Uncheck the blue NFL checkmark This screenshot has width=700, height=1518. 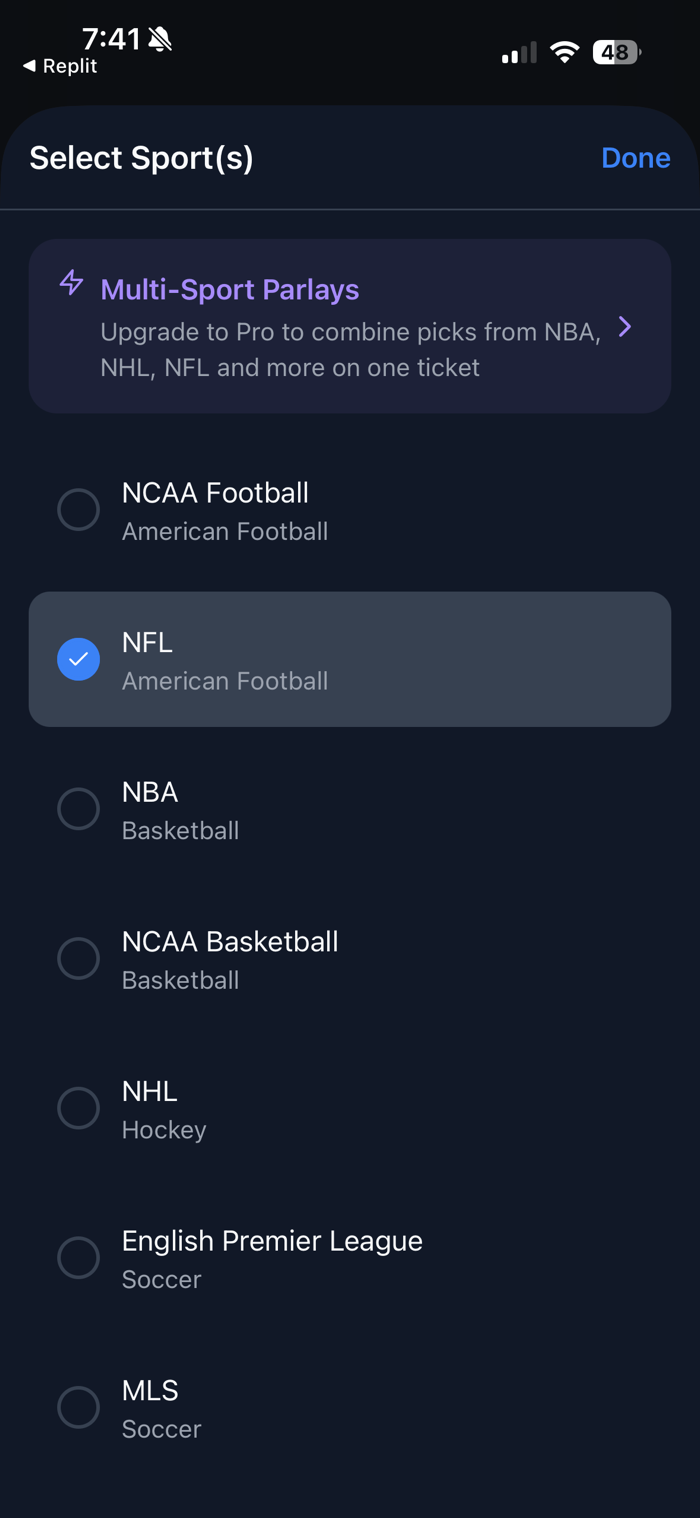[x=78, y=659]
